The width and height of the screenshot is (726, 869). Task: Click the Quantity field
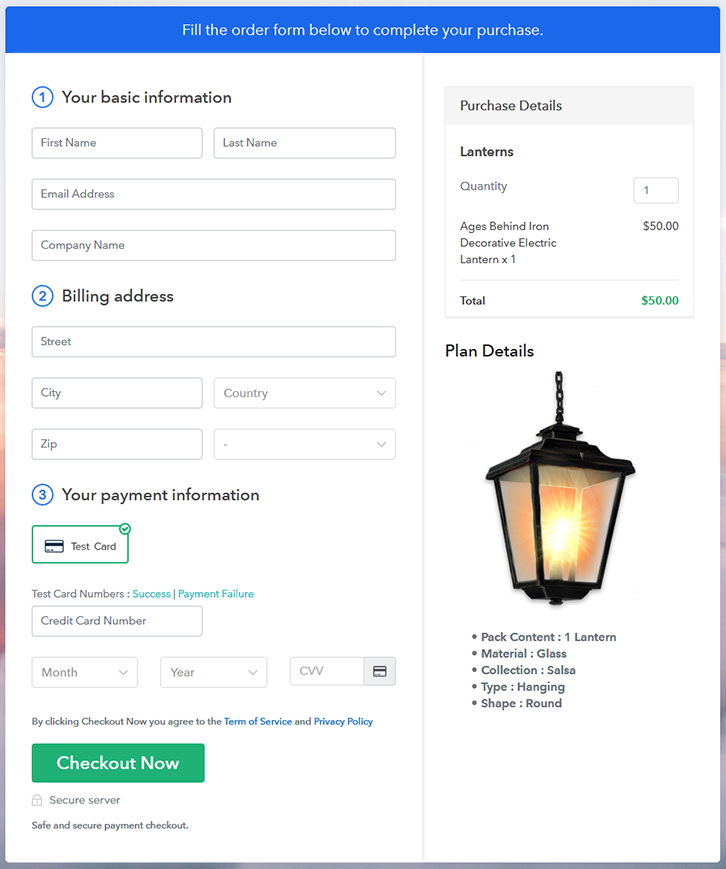[656, 190]
